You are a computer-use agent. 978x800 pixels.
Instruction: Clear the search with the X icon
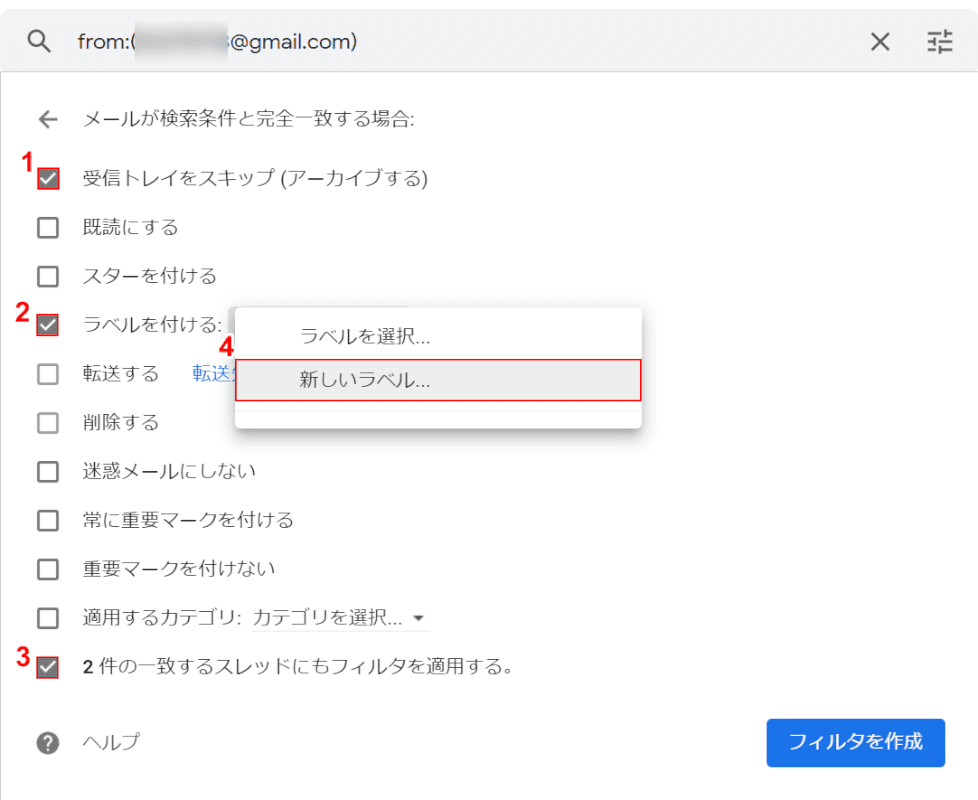pyautogui.click(x=880, y=42)
